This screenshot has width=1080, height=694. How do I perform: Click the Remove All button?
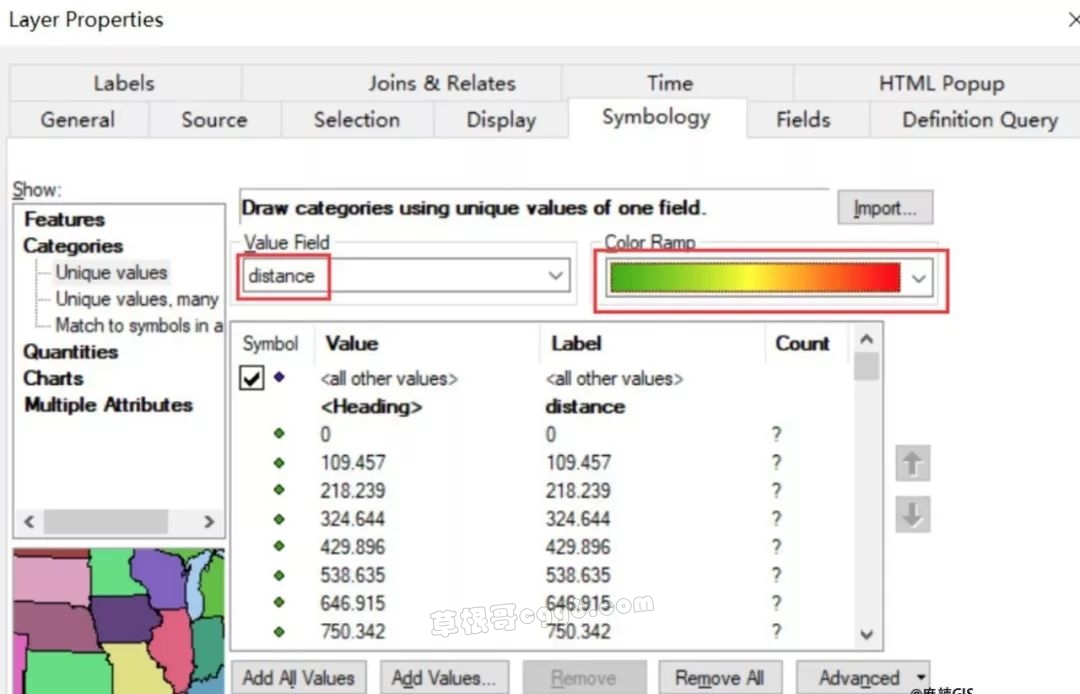(719, 677)
